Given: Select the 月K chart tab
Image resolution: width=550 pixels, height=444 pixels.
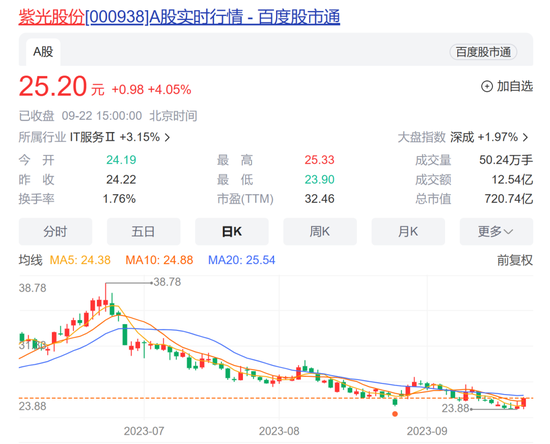Looking at the screenshot, I should (408, 231).
